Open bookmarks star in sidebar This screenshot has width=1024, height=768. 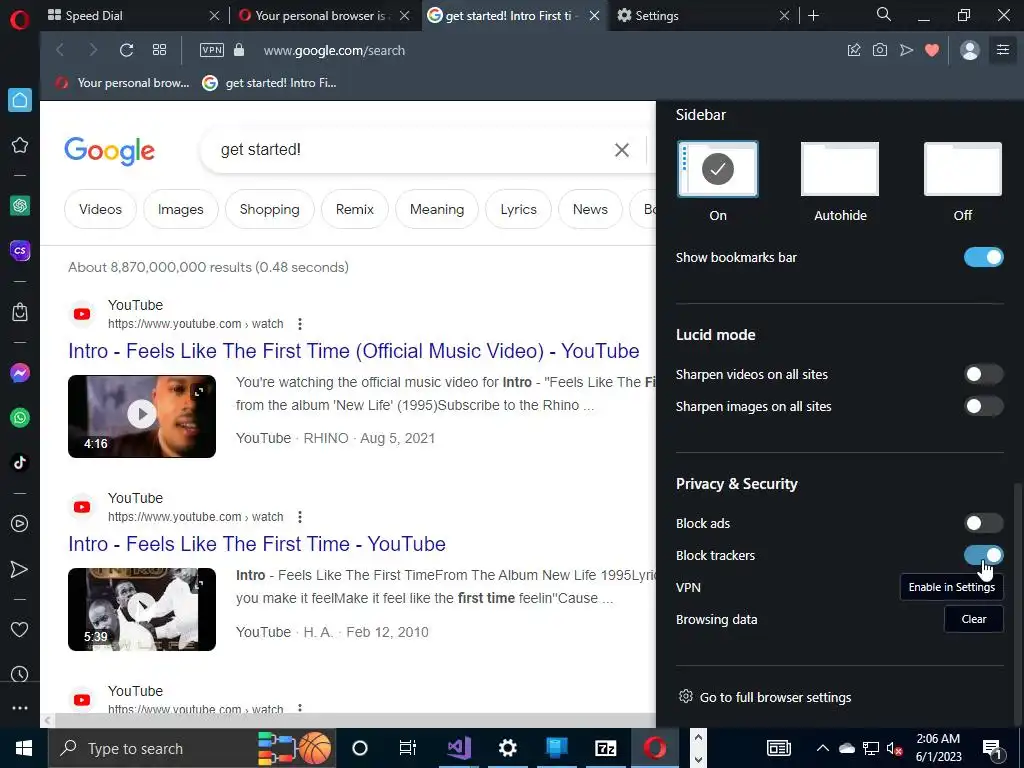pos(20,145)
